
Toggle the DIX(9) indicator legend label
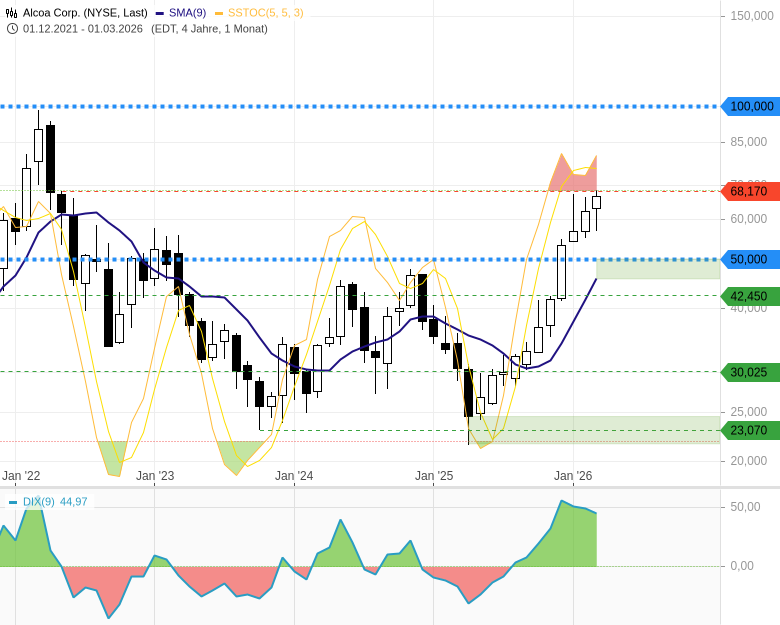tap(39, 502)
